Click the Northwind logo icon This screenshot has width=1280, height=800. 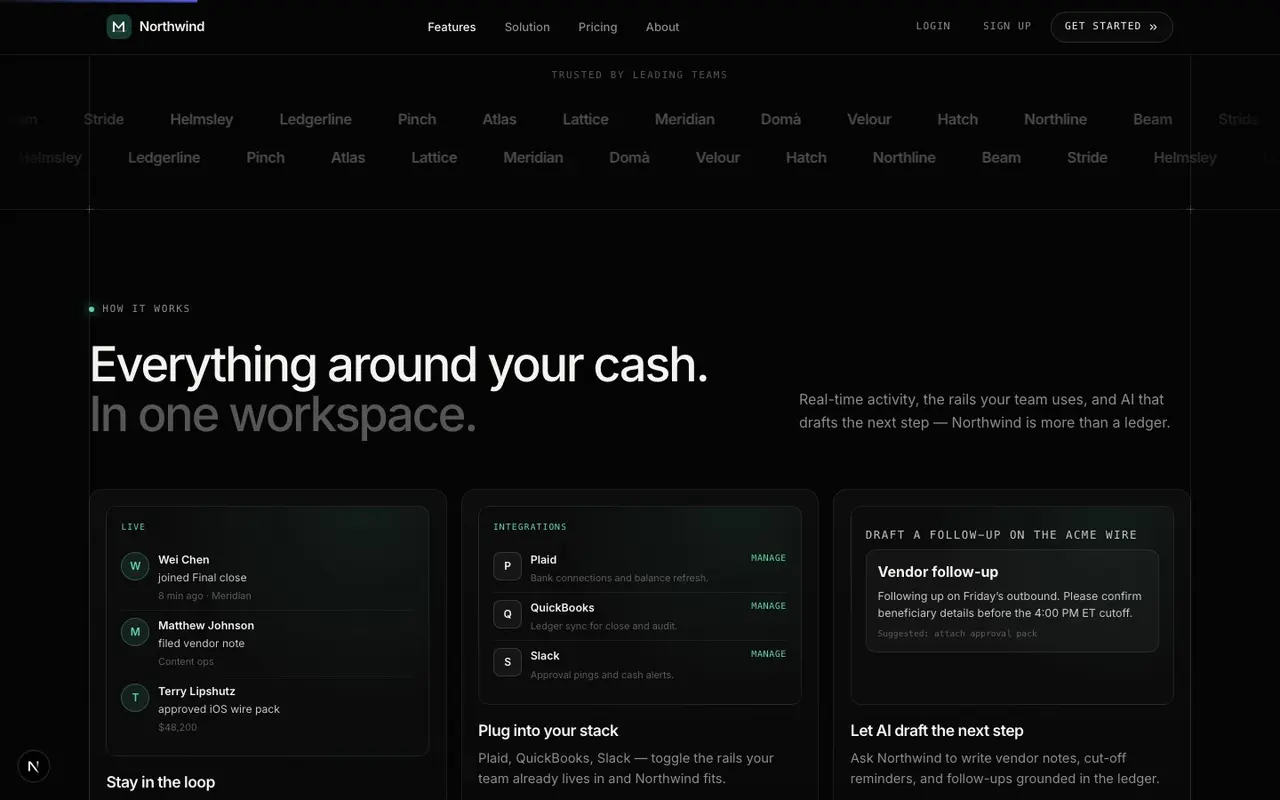click(119, 27)
